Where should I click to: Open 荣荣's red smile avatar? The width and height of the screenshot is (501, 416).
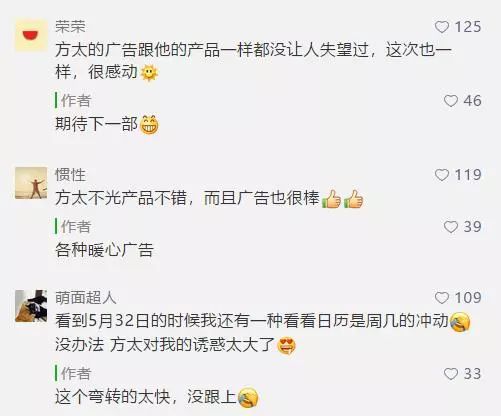[x=31, y=35]
